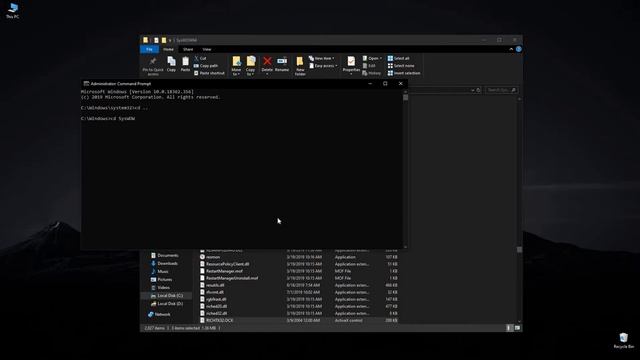640x360 pixels.
Task: Switch to the Share ribbon tab
Action: [x=188, y=49]
